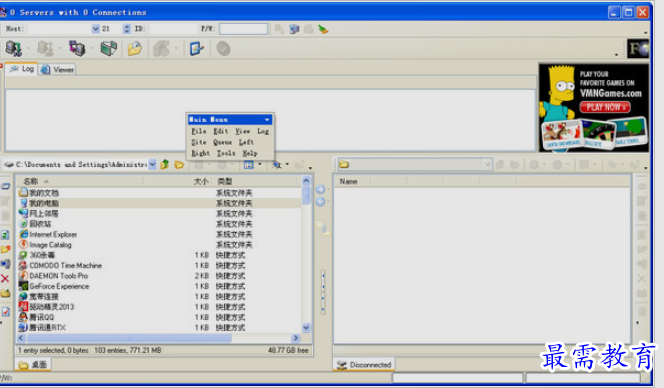Click in the ID input field
The image size is (664, 388).
174,29
